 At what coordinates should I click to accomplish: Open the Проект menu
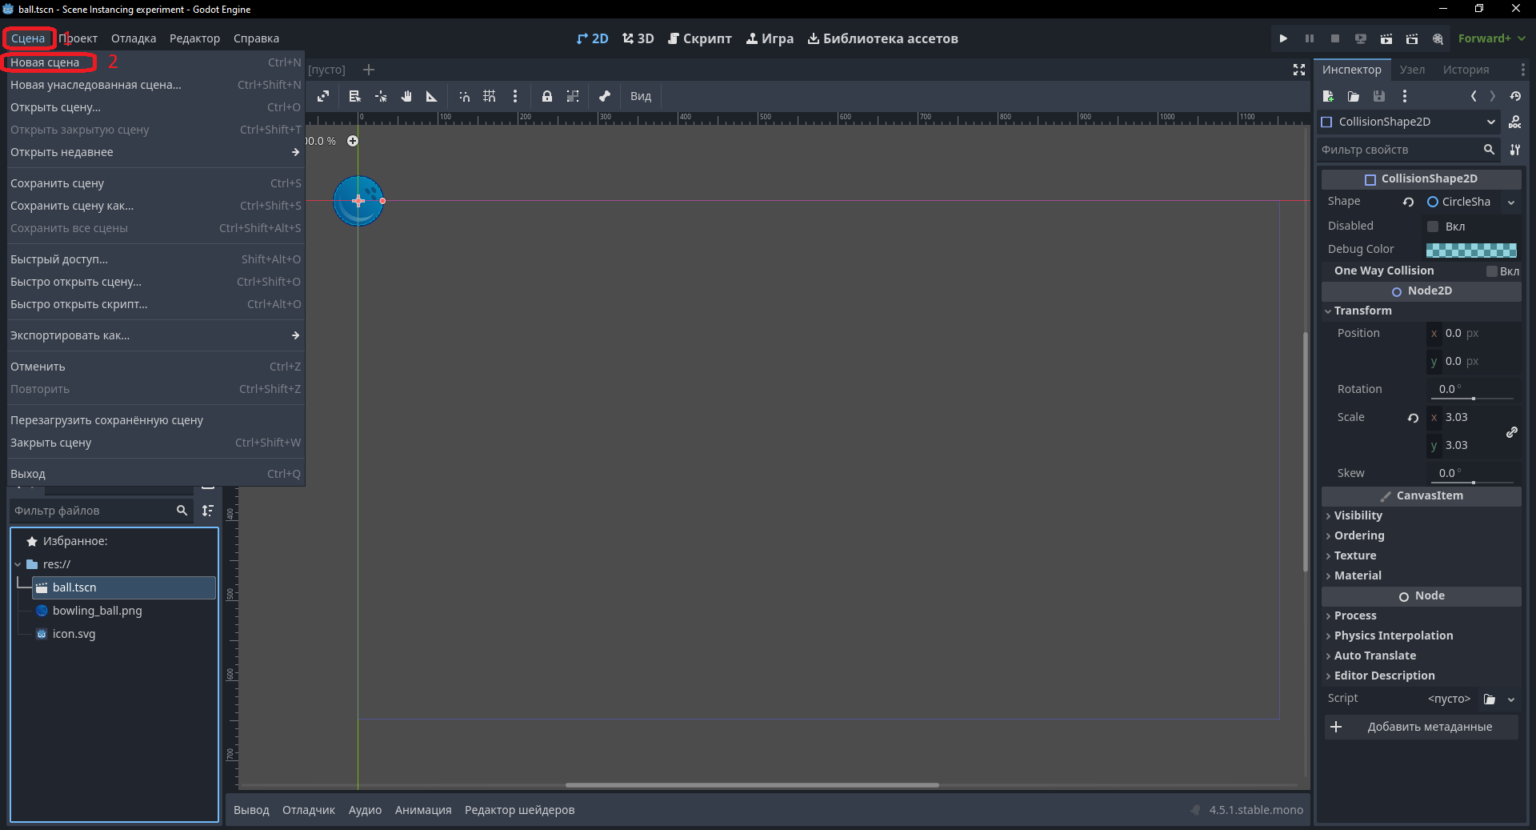click(x=78, y=38)
